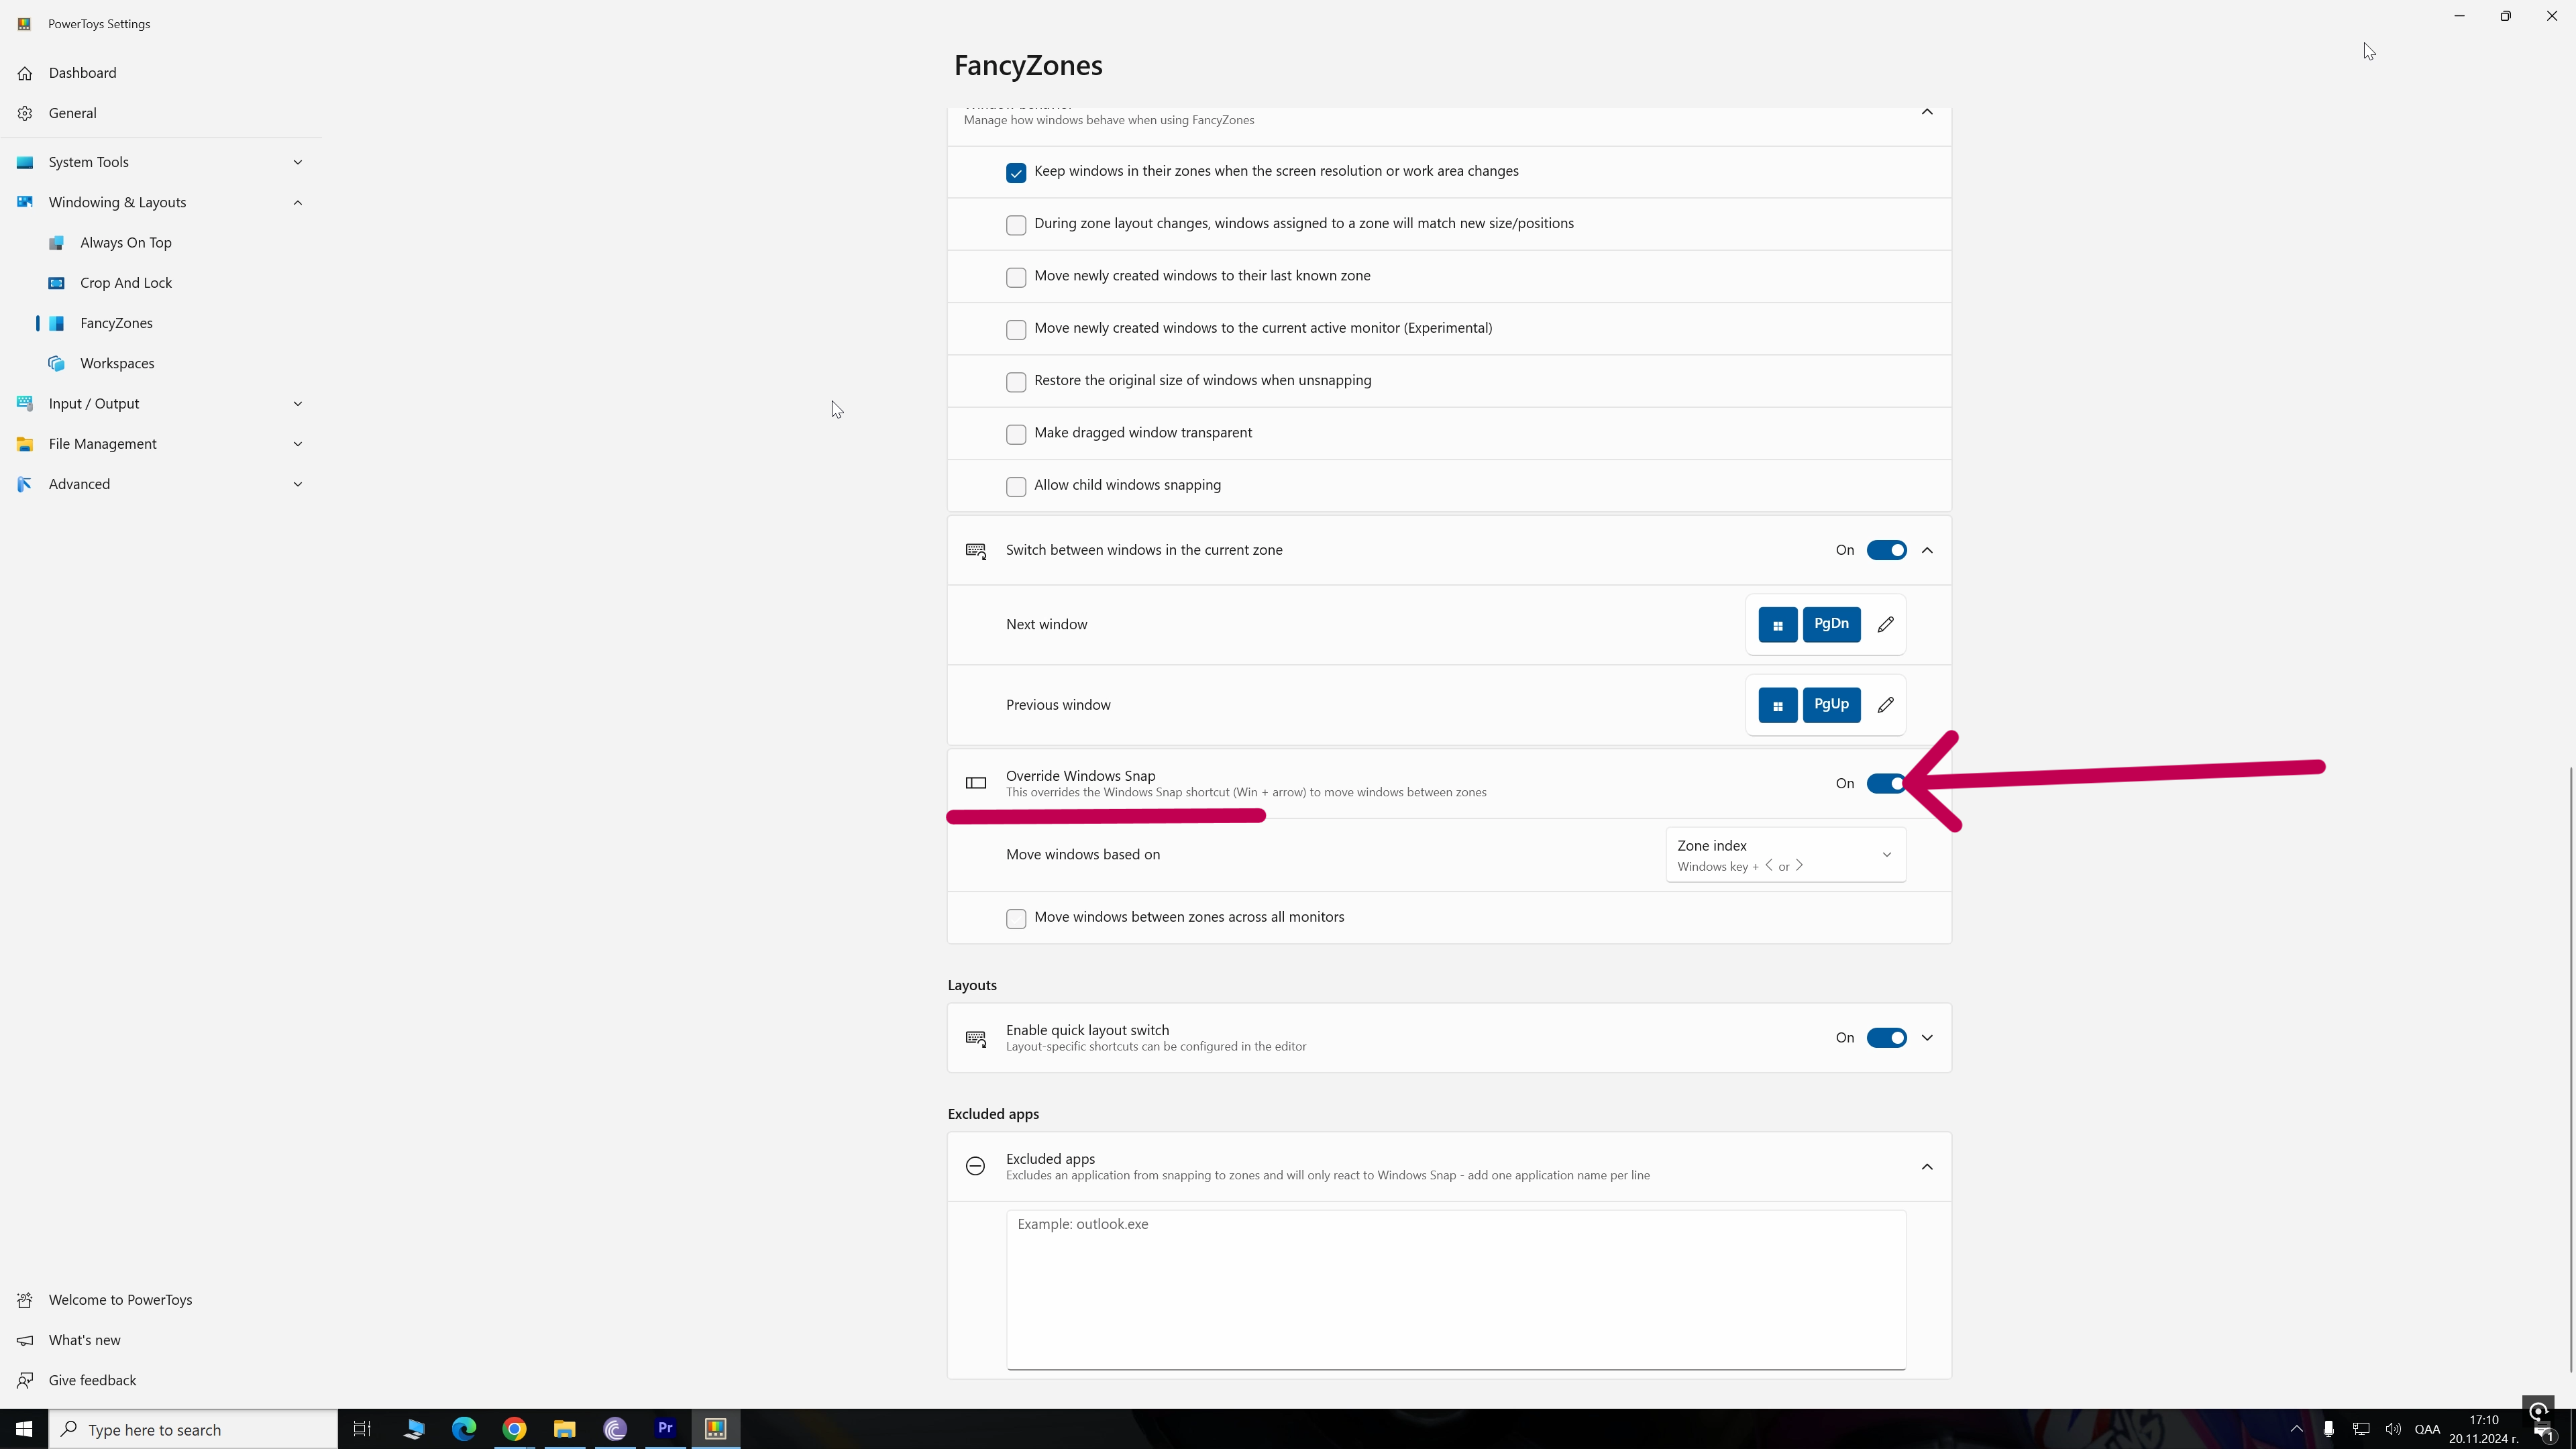Check Move windows between zones across all monitors
Image resolution: width=2576 pixels, height=1449 pixels.
pos(1016,919)
